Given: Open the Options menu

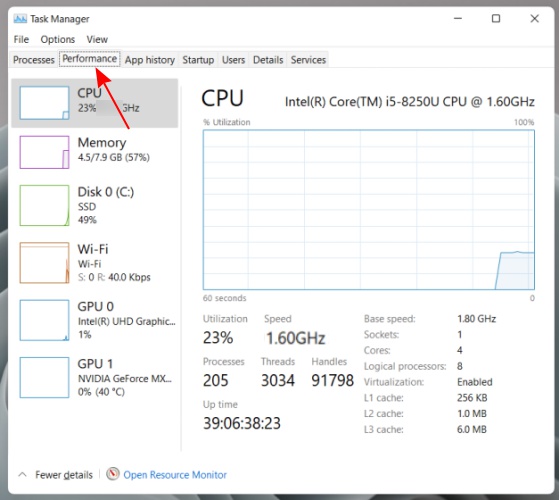Looking at the screenshot, I should click(x=58, y=39).
